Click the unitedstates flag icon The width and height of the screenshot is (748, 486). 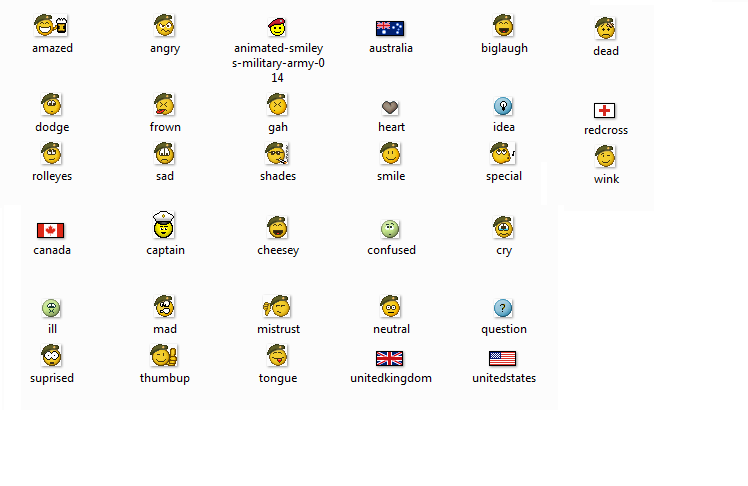tap(503, 358)
